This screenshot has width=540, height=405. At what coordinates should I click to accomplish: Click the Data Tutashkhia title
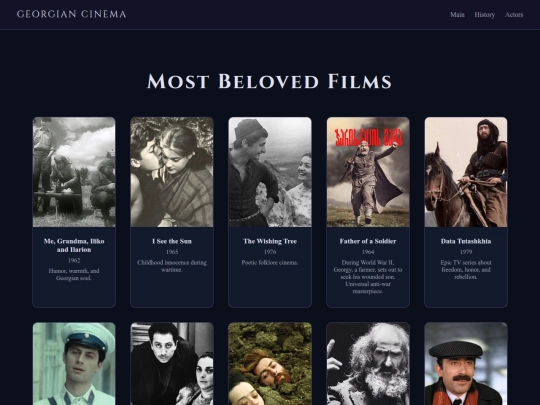point(466,241)
